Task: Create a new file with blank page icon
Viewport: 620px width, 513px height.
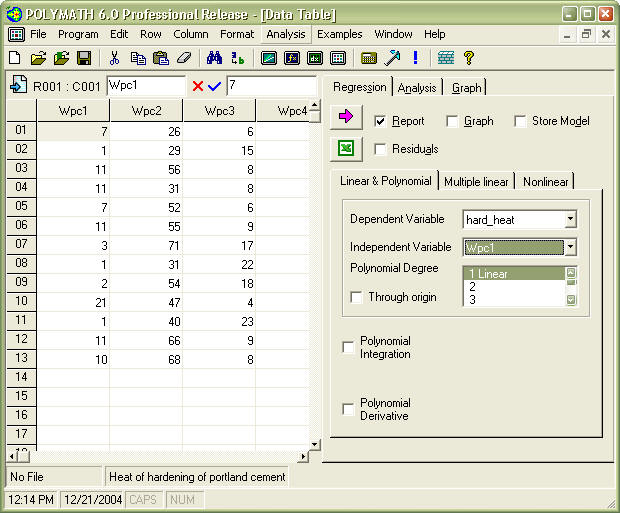Action: (15, 58)
